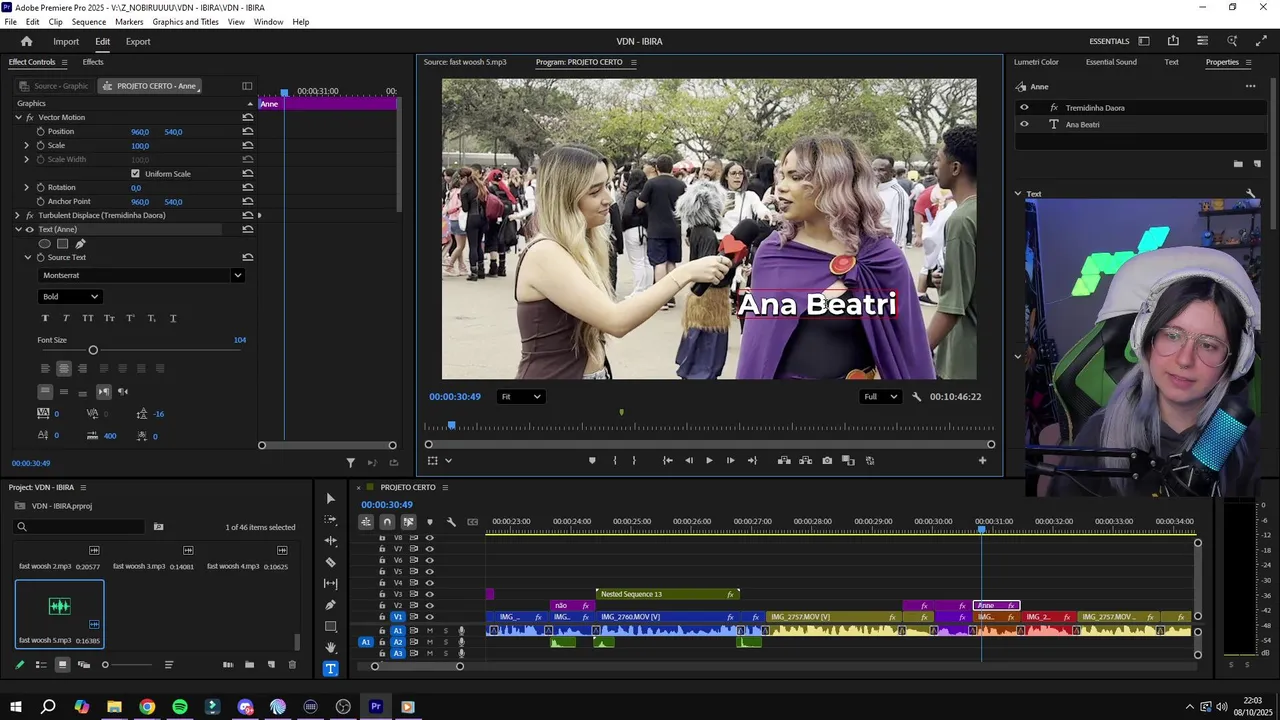Open the Sequence menu
This screenshot has height=720, width=1280.
click(x=89, y=22)
